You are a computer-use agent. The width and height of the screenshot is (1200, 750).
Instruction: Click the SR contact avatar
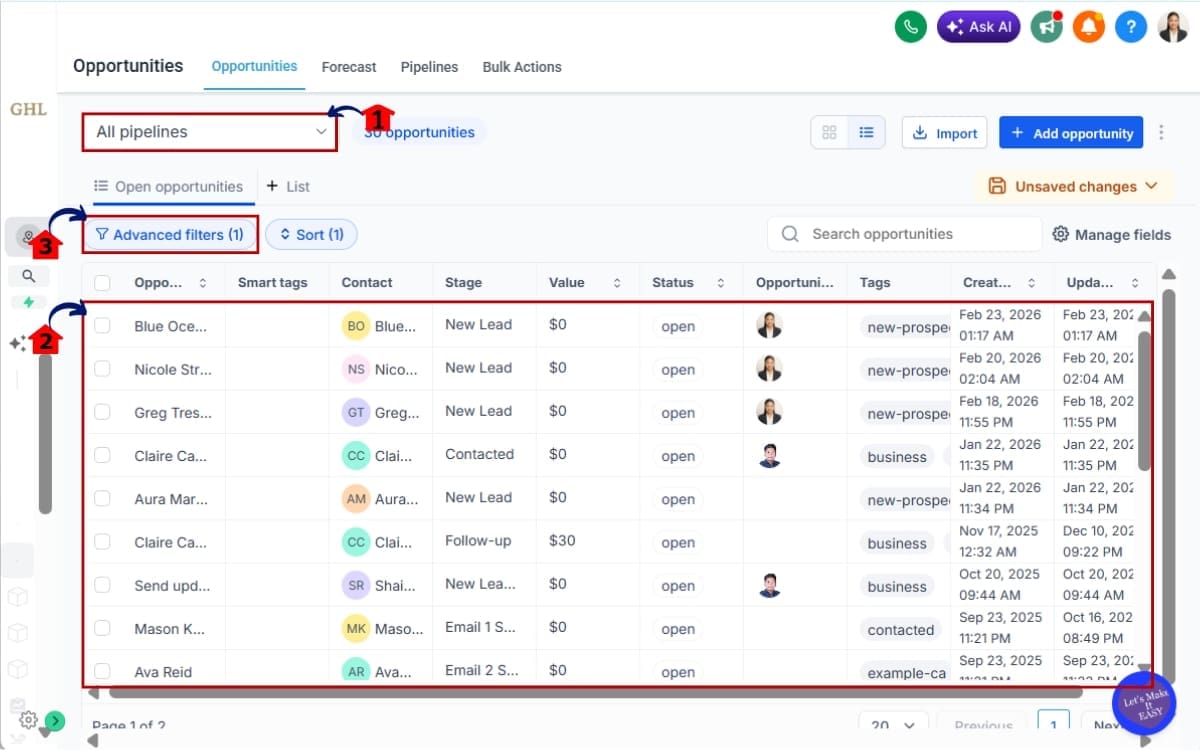click(x=356, y=585)
